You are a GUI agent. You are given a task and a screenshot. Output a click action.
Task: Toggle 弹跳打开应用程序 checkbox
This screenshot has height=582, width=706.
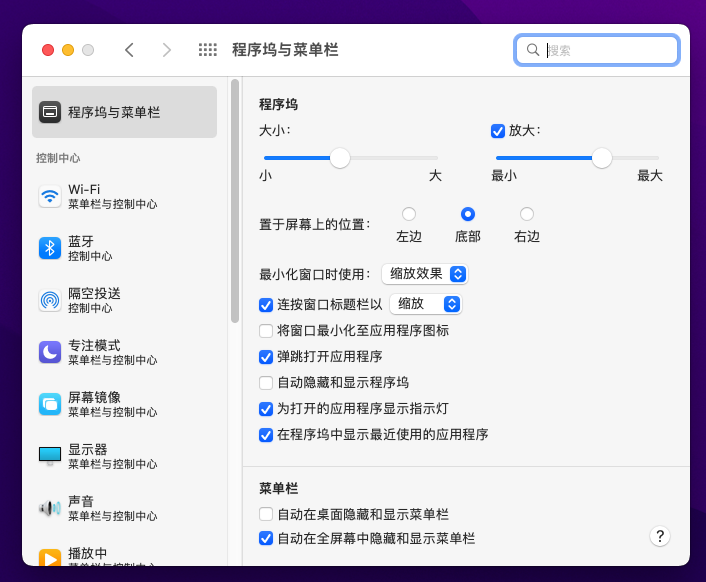point(266,357)
